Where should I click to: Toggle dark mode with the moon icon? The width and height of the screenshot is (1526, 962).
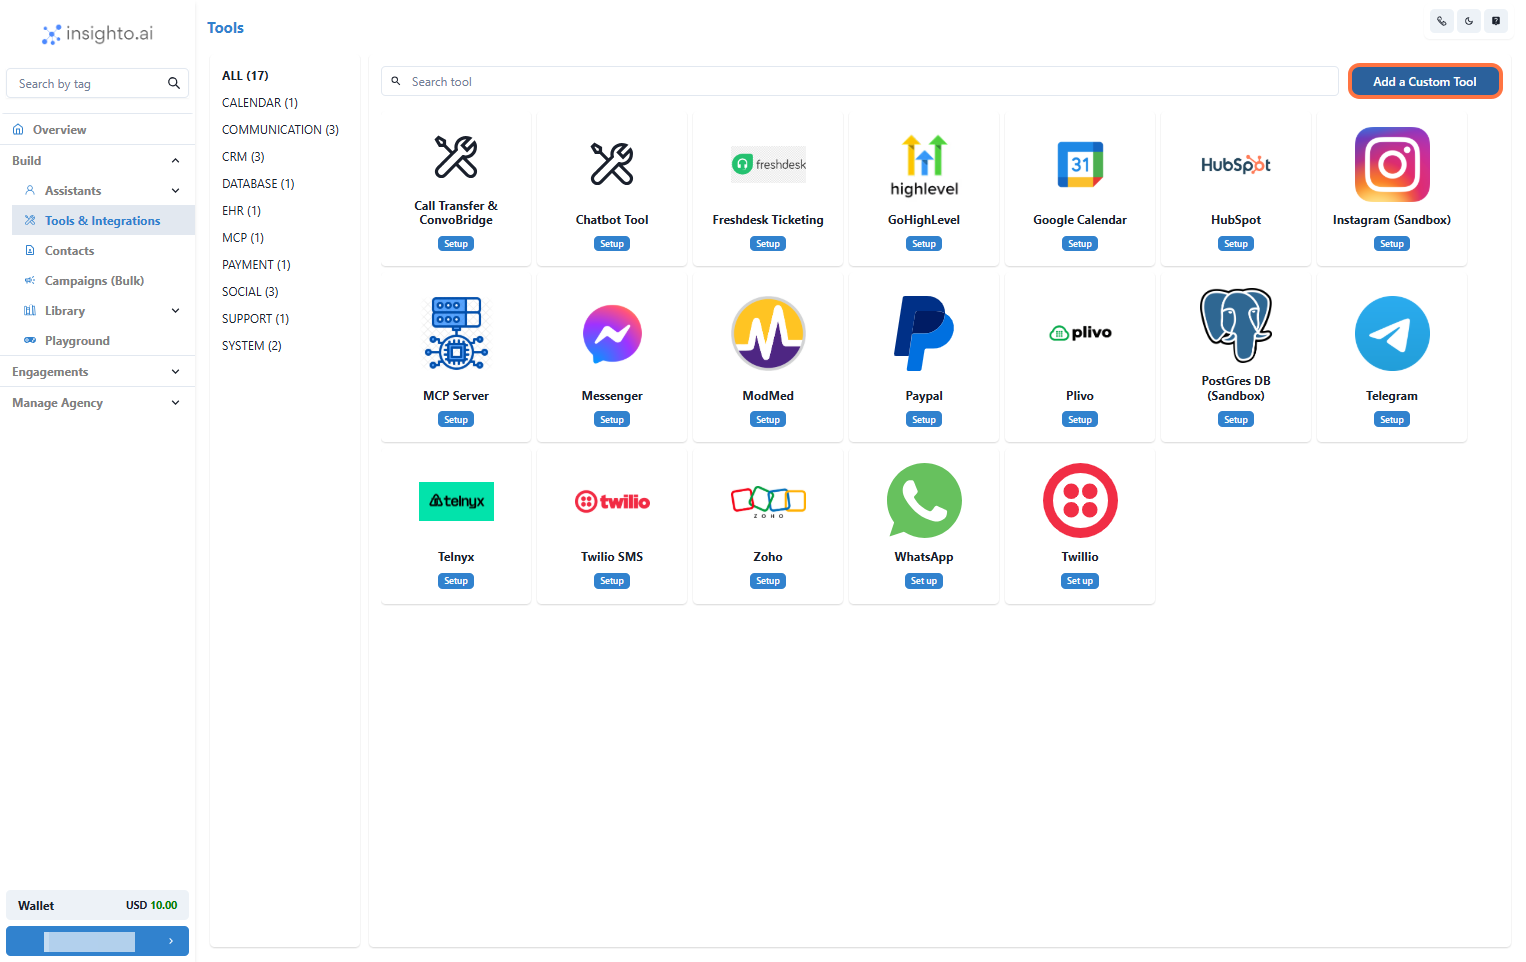point(1469,20)
